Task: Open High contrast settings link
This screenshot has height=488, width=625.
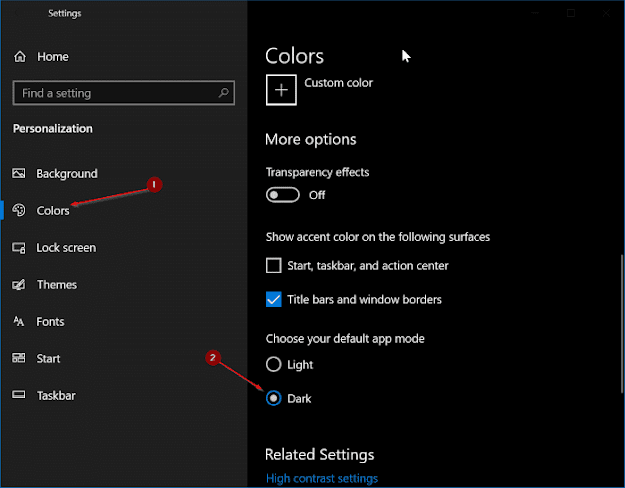Action: [x=322, y=478]
